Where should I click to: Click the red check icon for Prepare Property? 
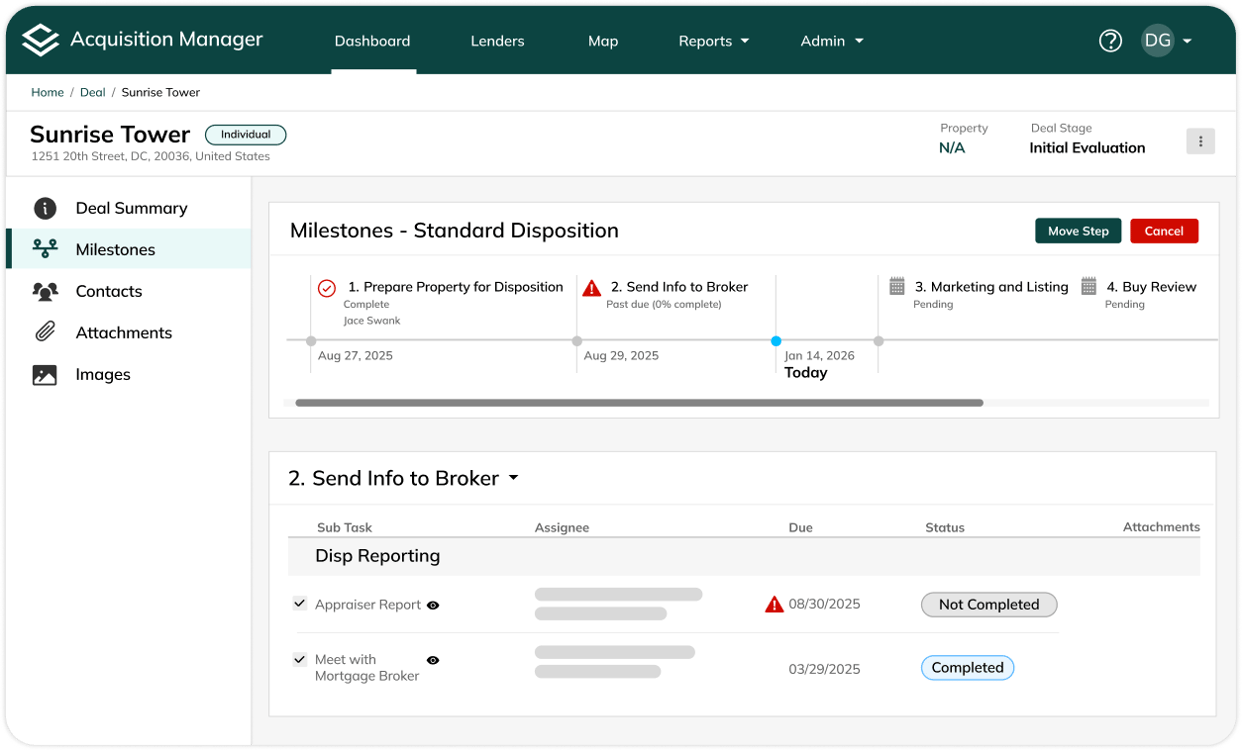coord(327,288)
